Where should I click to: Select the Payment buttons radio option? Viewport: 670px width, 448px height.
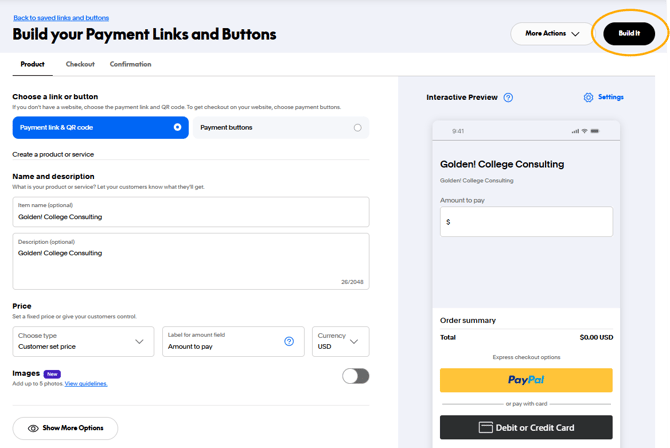pyautogui.click(x=357, y=127)
